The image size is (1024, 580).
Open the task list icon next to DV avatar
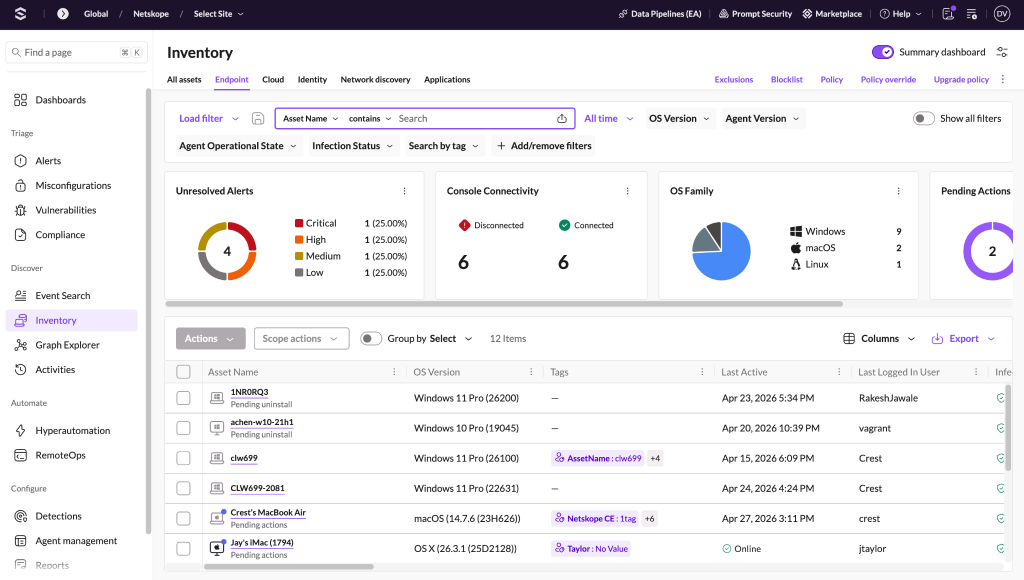click(972, 14)
